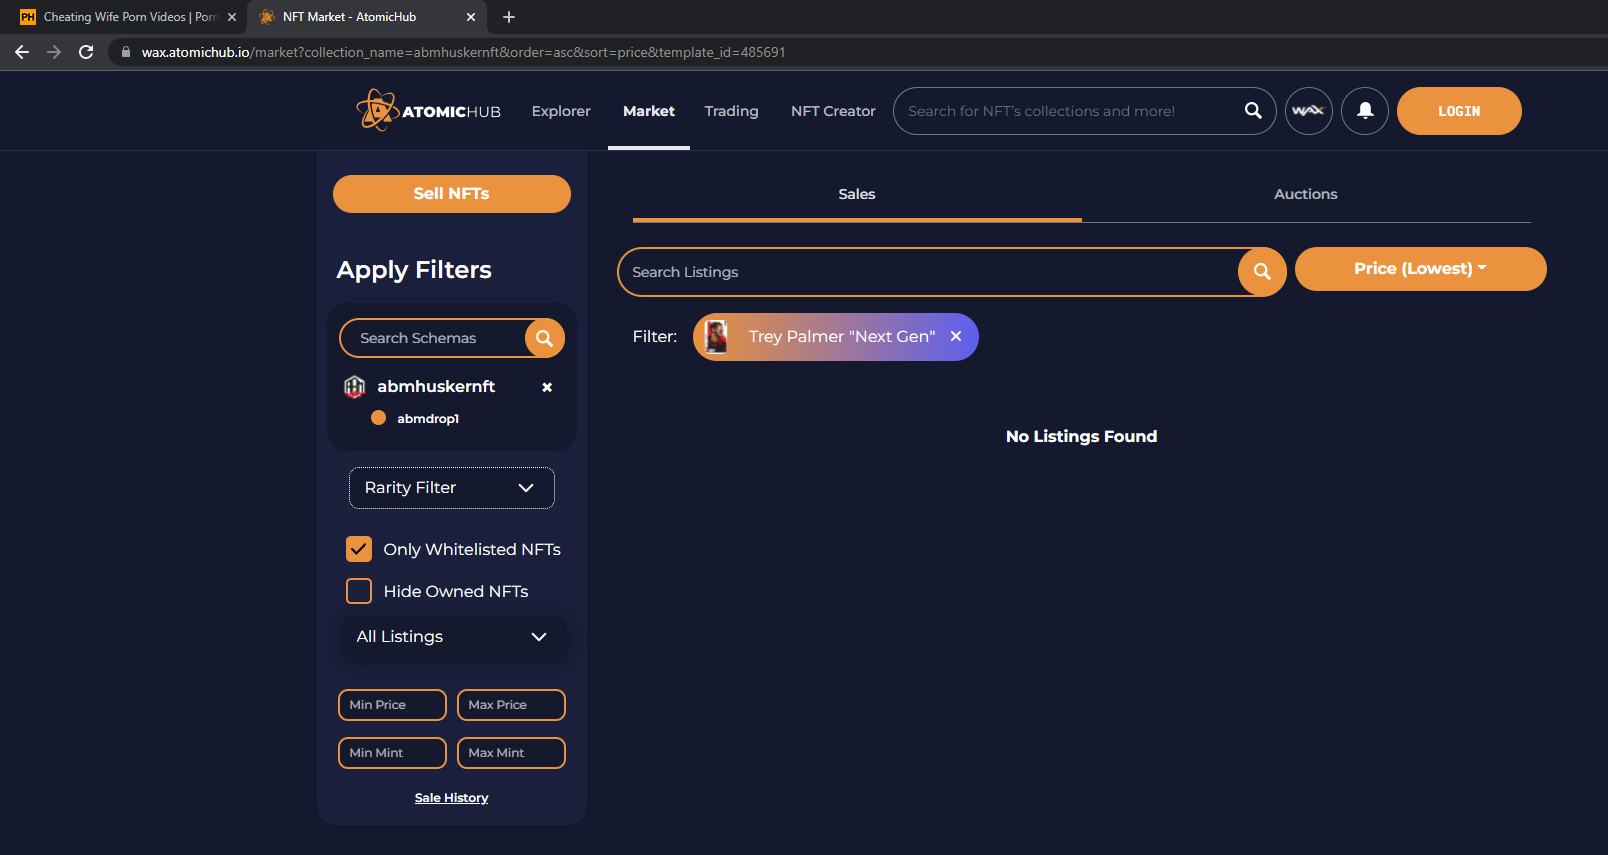The image size is (1608, 855).
Task: Close the NFT Market - AtomicHub tab
Action: point(471,17)
